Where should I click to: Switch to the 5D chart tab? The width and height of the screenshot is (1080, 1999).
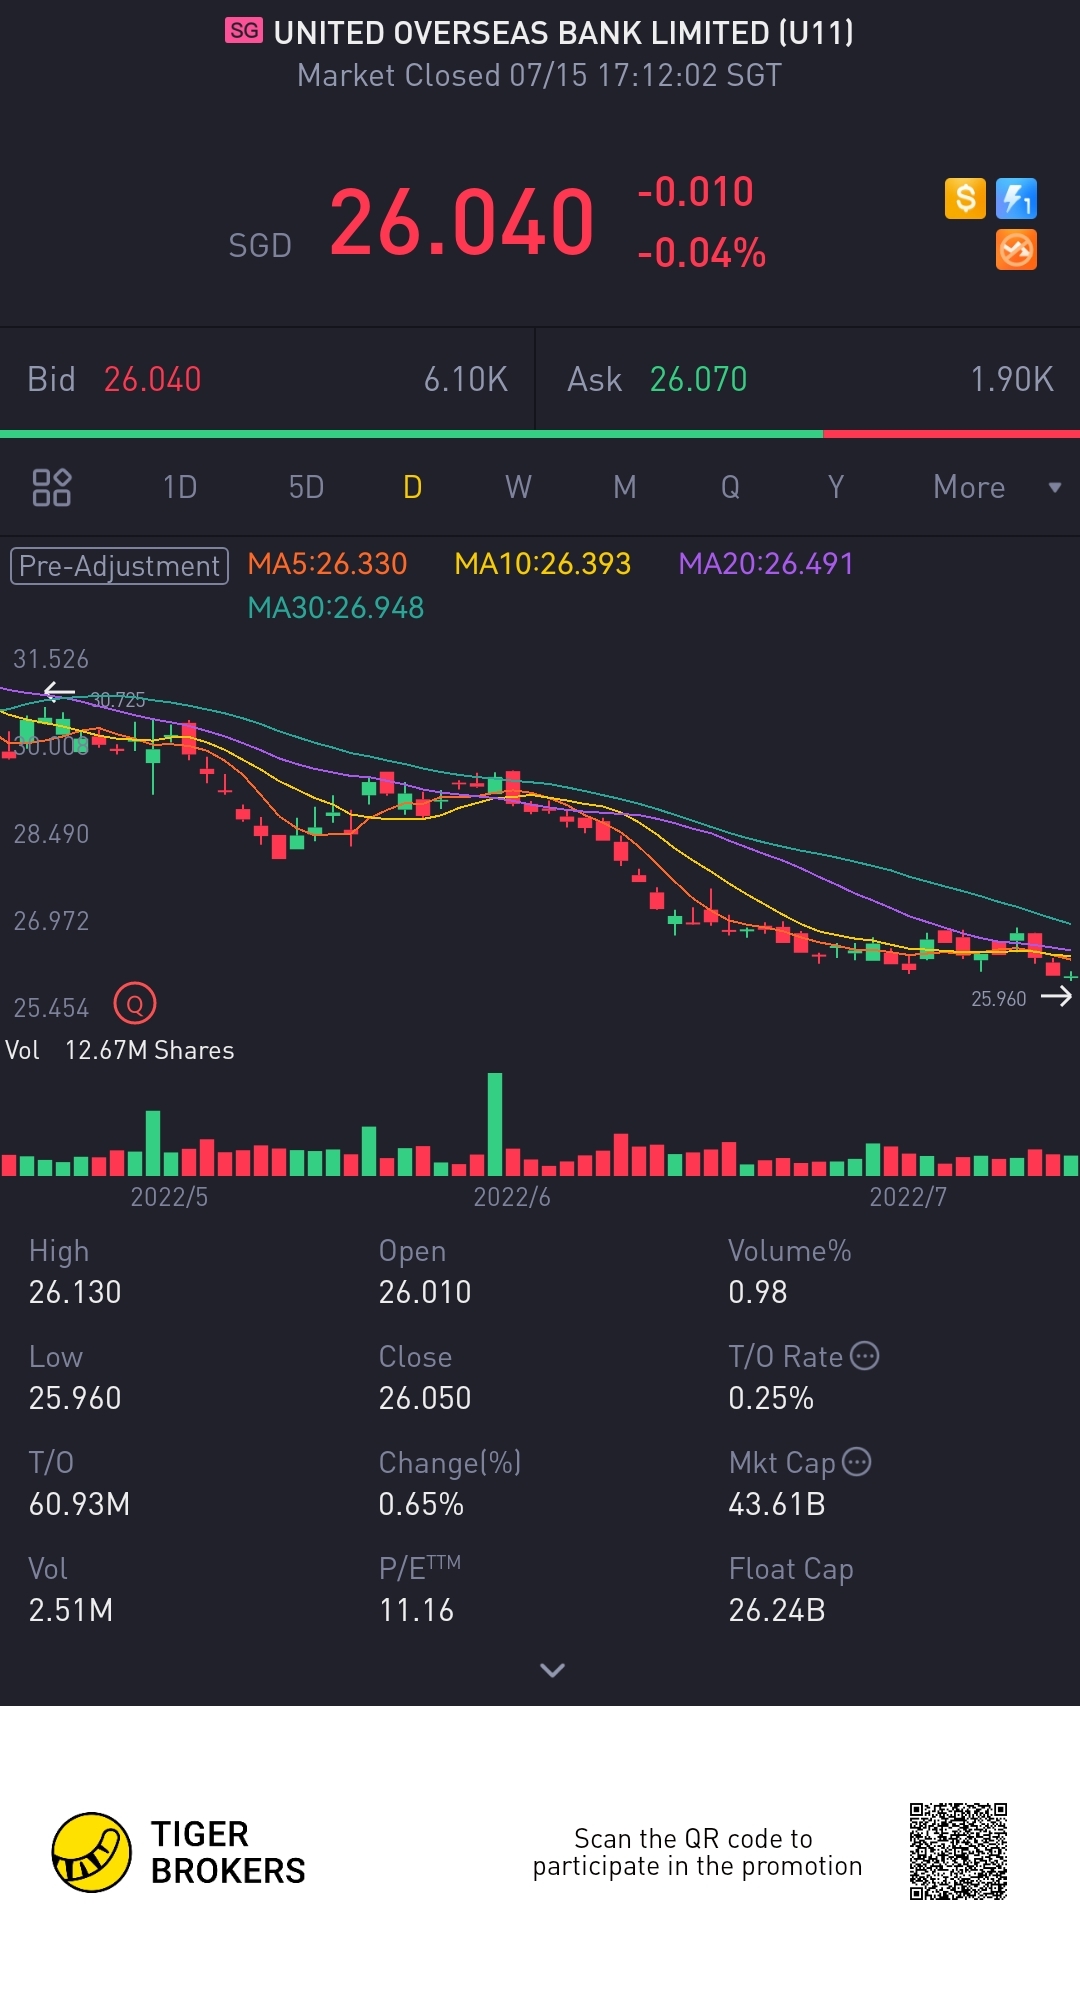coord(306,487)
